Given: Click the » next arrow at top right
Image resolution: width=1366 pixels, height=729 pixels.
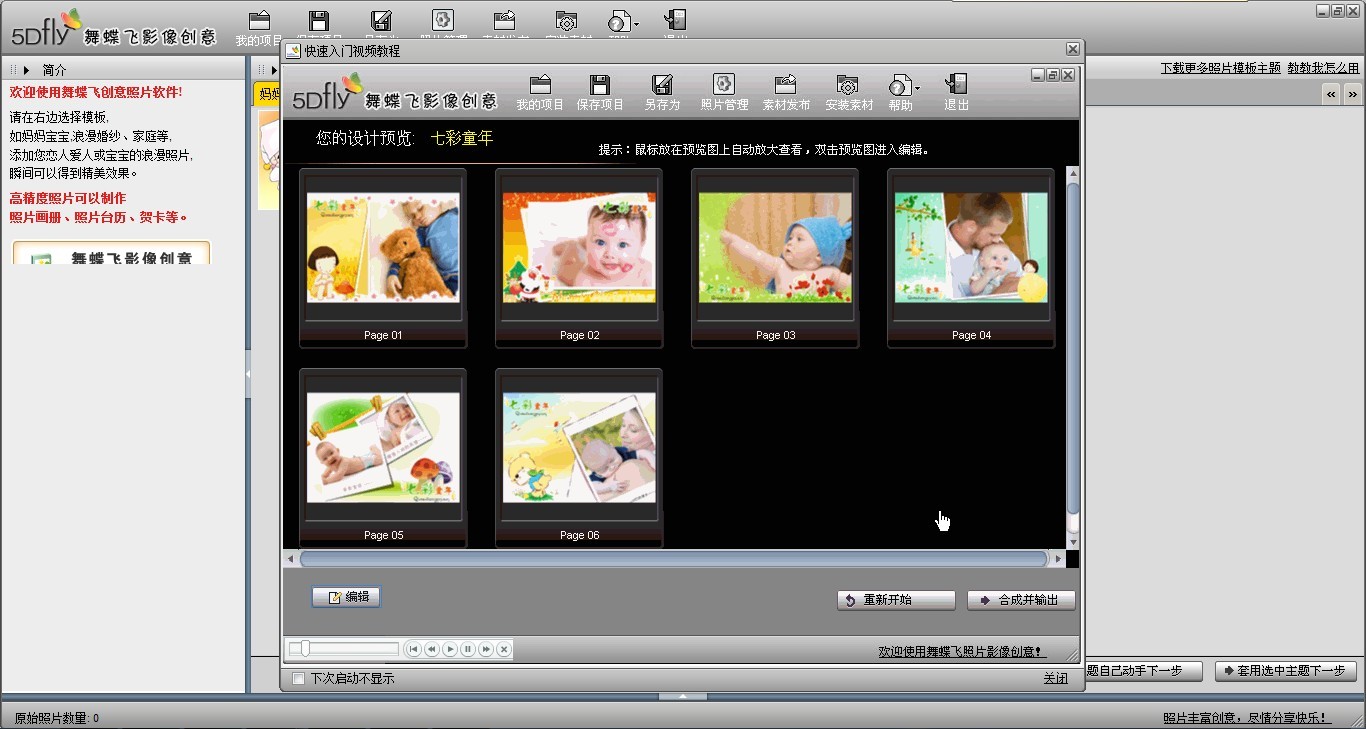Looking at the screenshot, I should click(x=1352, y=94).
